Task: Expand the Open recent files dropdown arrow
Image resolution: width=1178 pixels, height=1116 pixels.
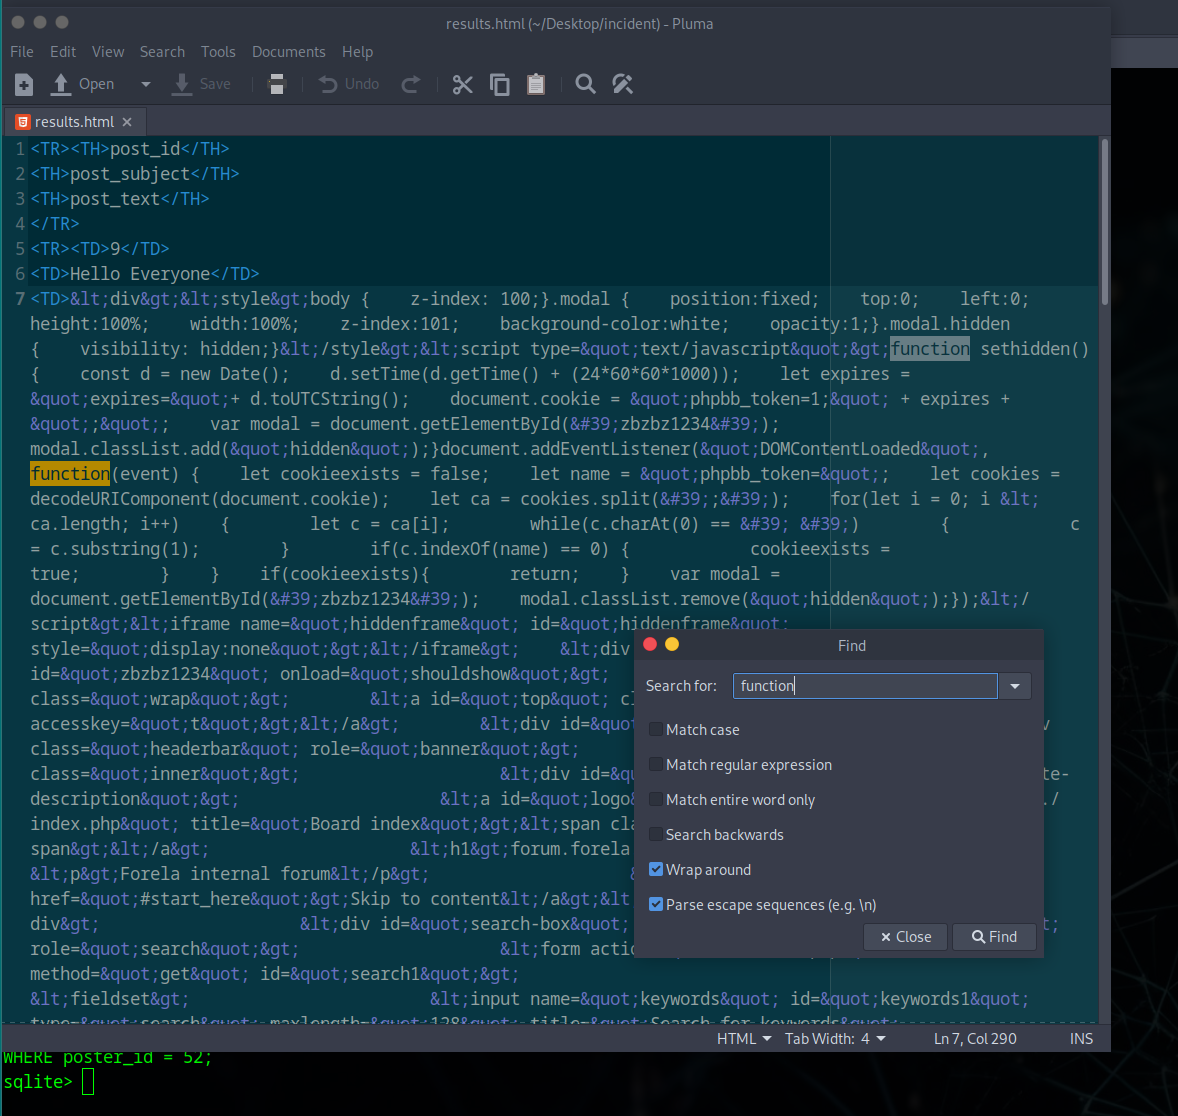Action: (146, 84)
